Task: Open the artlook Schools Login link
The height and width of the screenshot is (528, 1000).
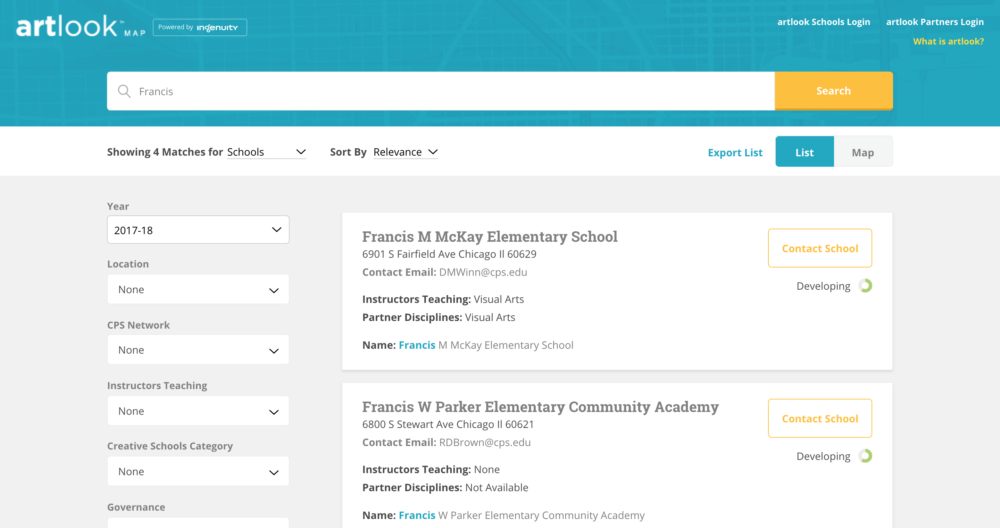Action: pos(823,22)
